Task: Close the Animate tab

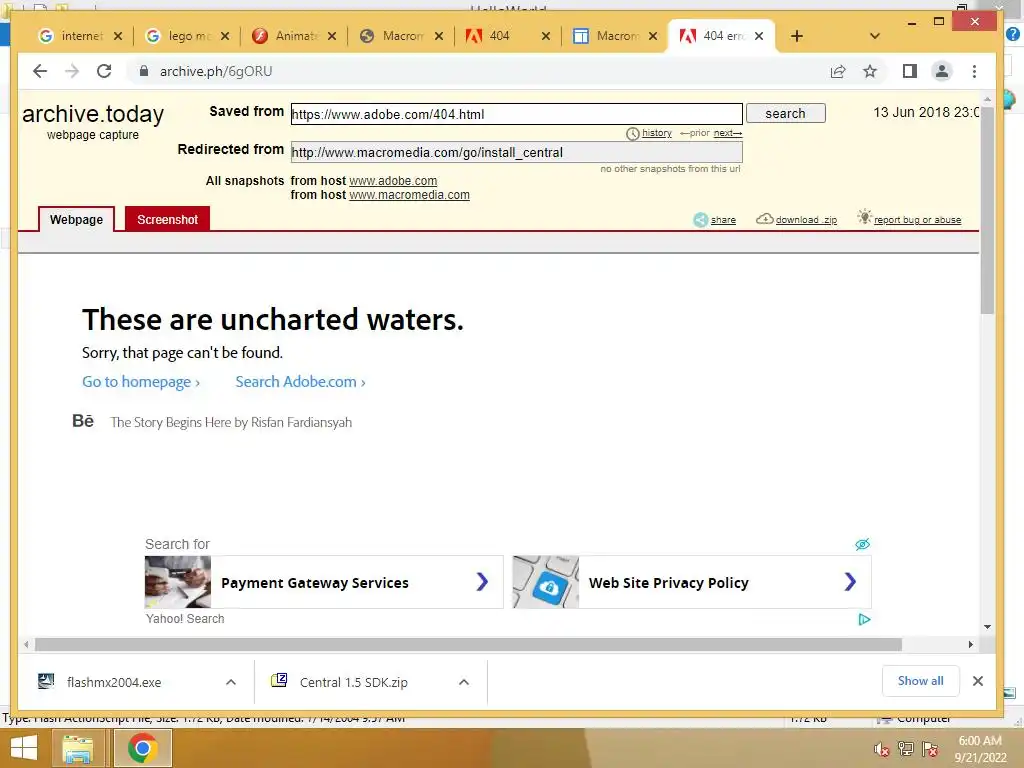Action: [x=332, y=36]
